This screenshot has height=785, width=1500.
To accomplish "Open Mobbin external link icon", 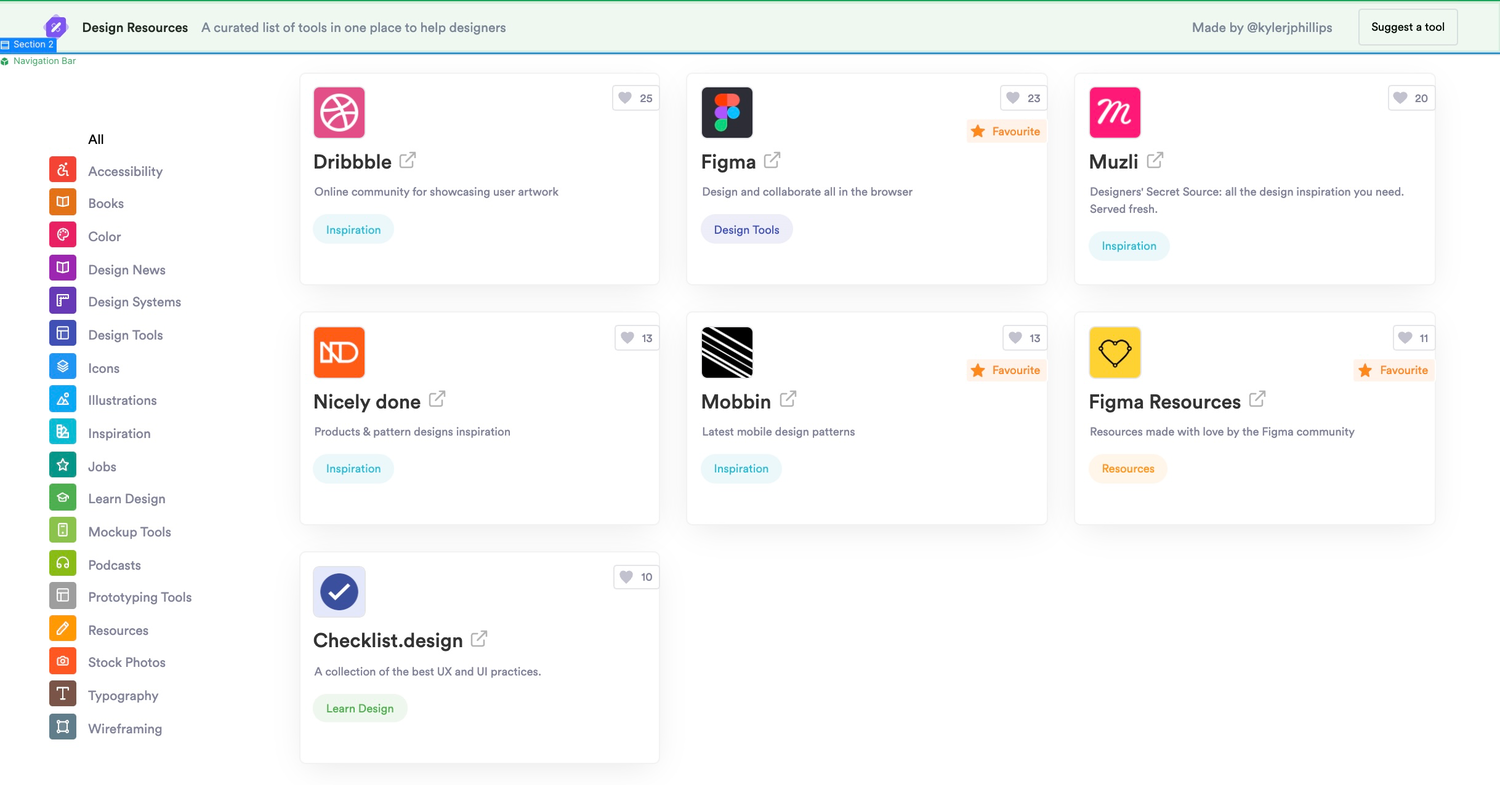I will pyautogui.click(x=788, y=399).
